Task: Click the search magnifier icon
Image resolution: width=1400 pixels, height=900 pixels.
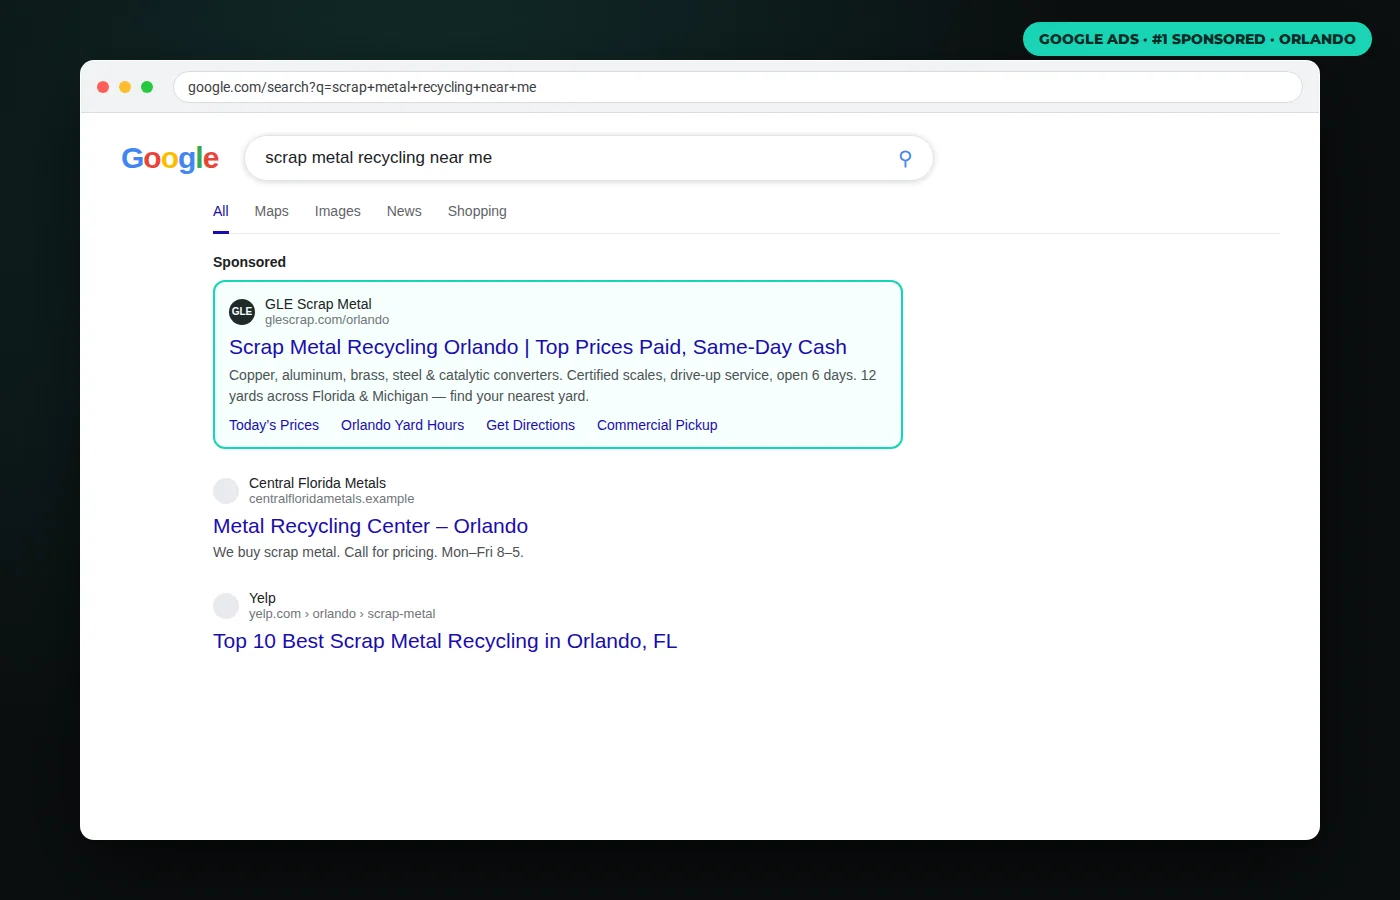Action: [905, 158]
